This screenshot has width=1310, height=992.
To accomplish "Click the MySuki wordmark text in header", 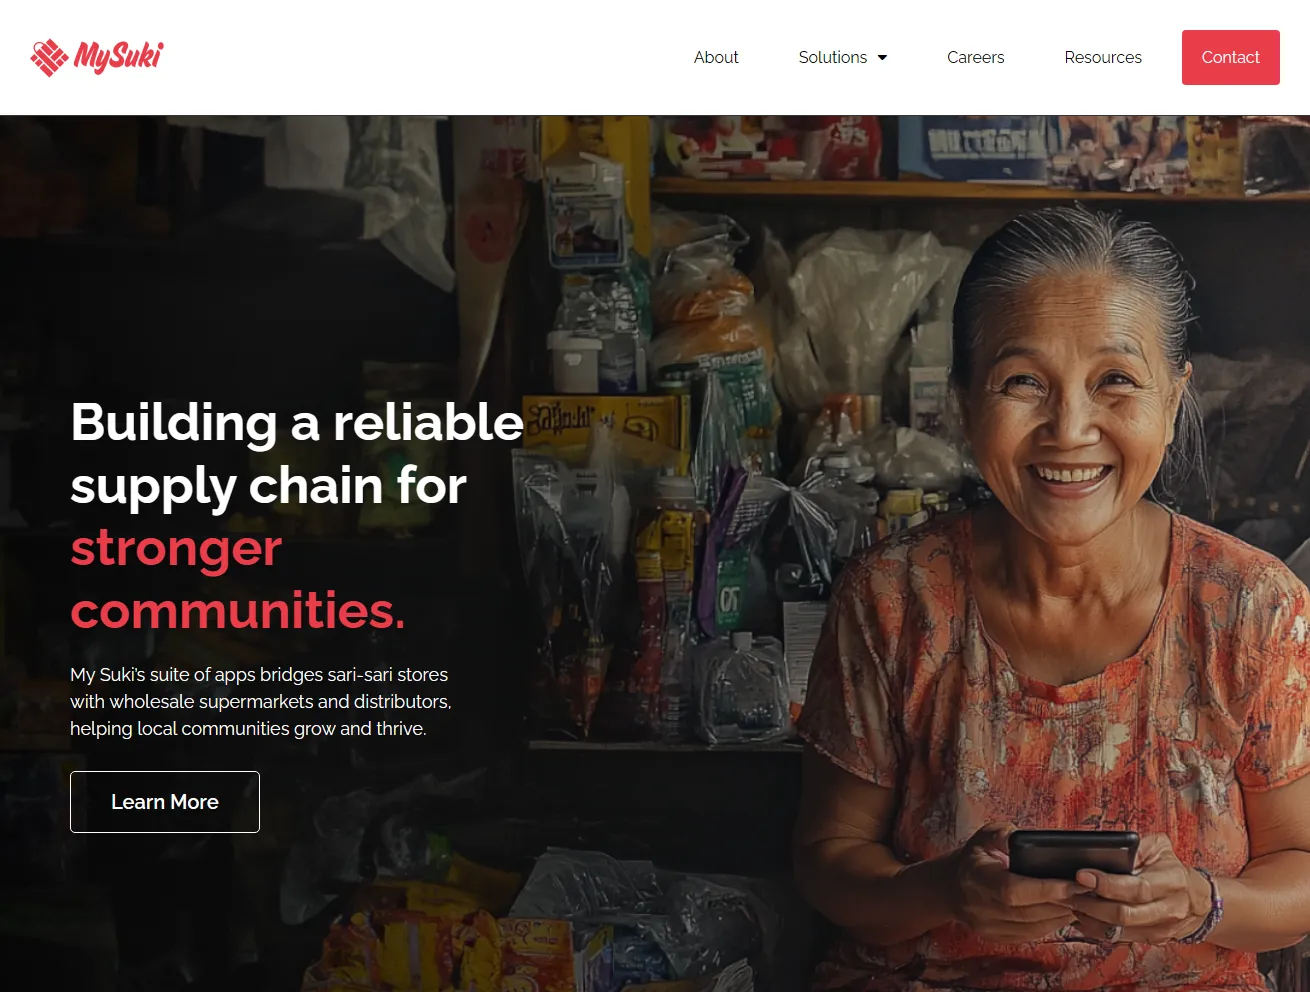I will pyautogui.click(x=118, y=57).
